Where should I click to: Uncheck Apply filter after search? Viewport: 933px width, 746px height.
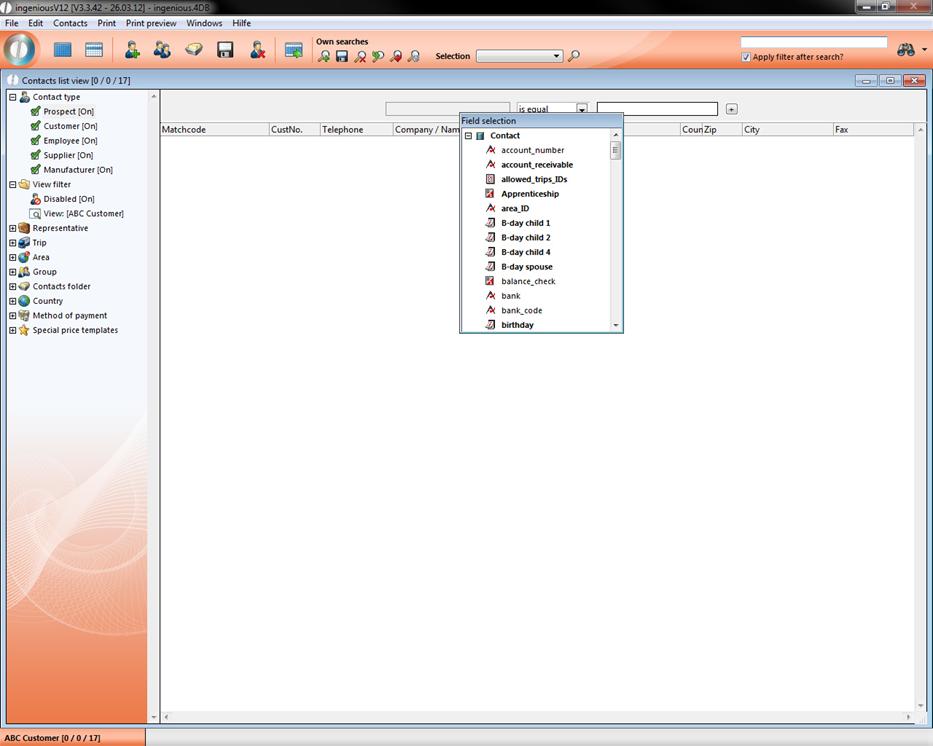(x=746, y=57)
